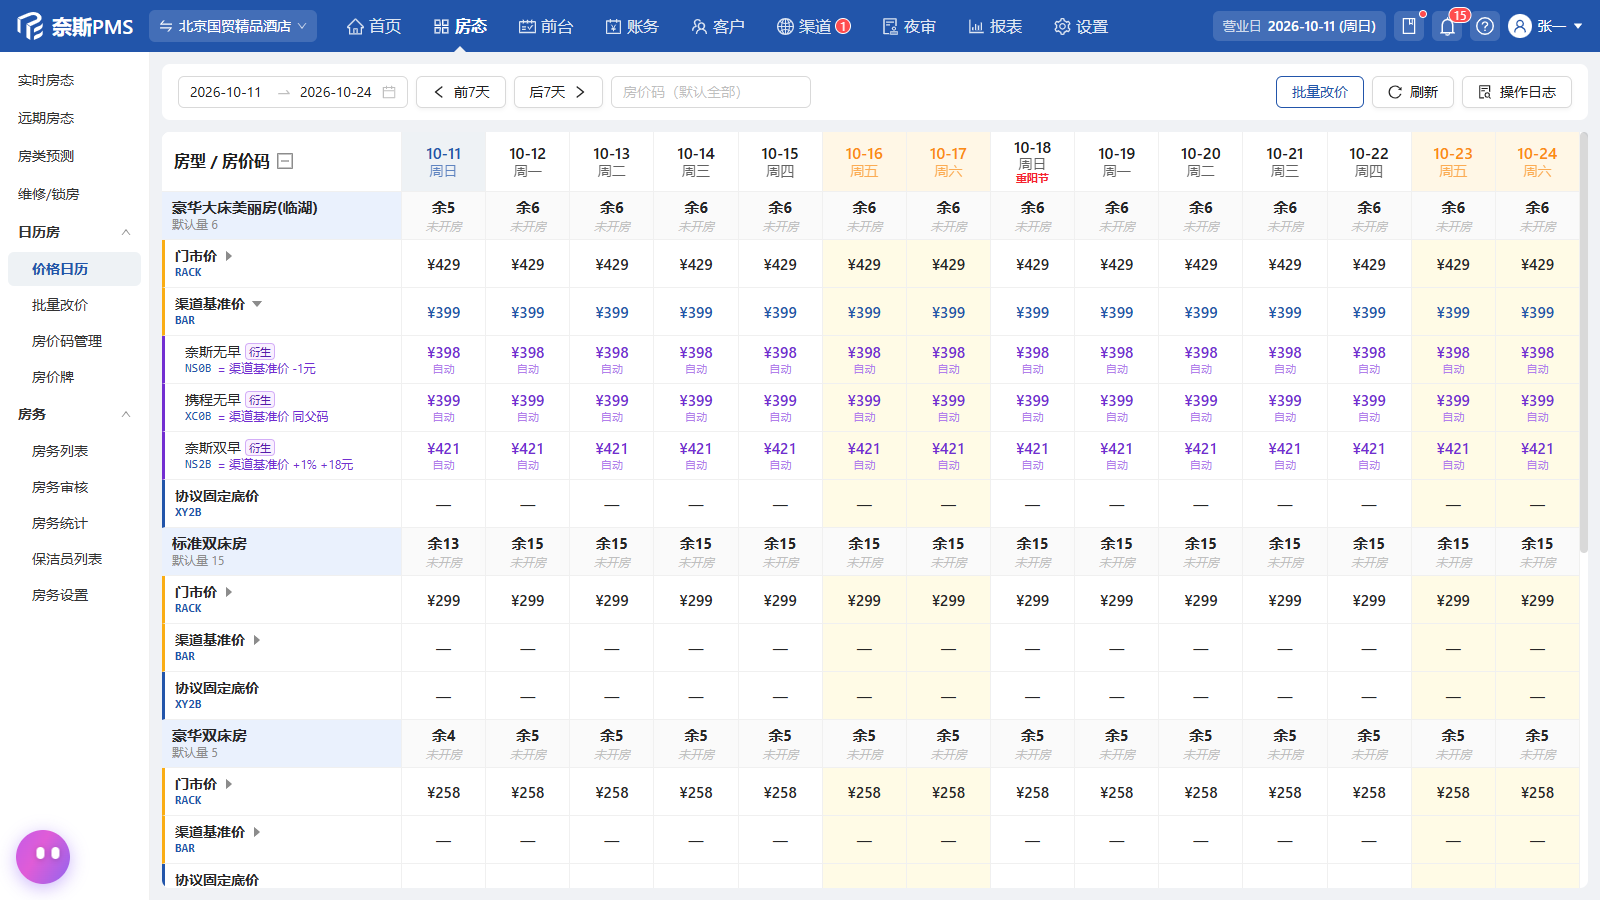This screenshot has height=900, width=1600.
Task: Click the 房价码 filter input
Action: pyautogui.click(x=710, y=92)
